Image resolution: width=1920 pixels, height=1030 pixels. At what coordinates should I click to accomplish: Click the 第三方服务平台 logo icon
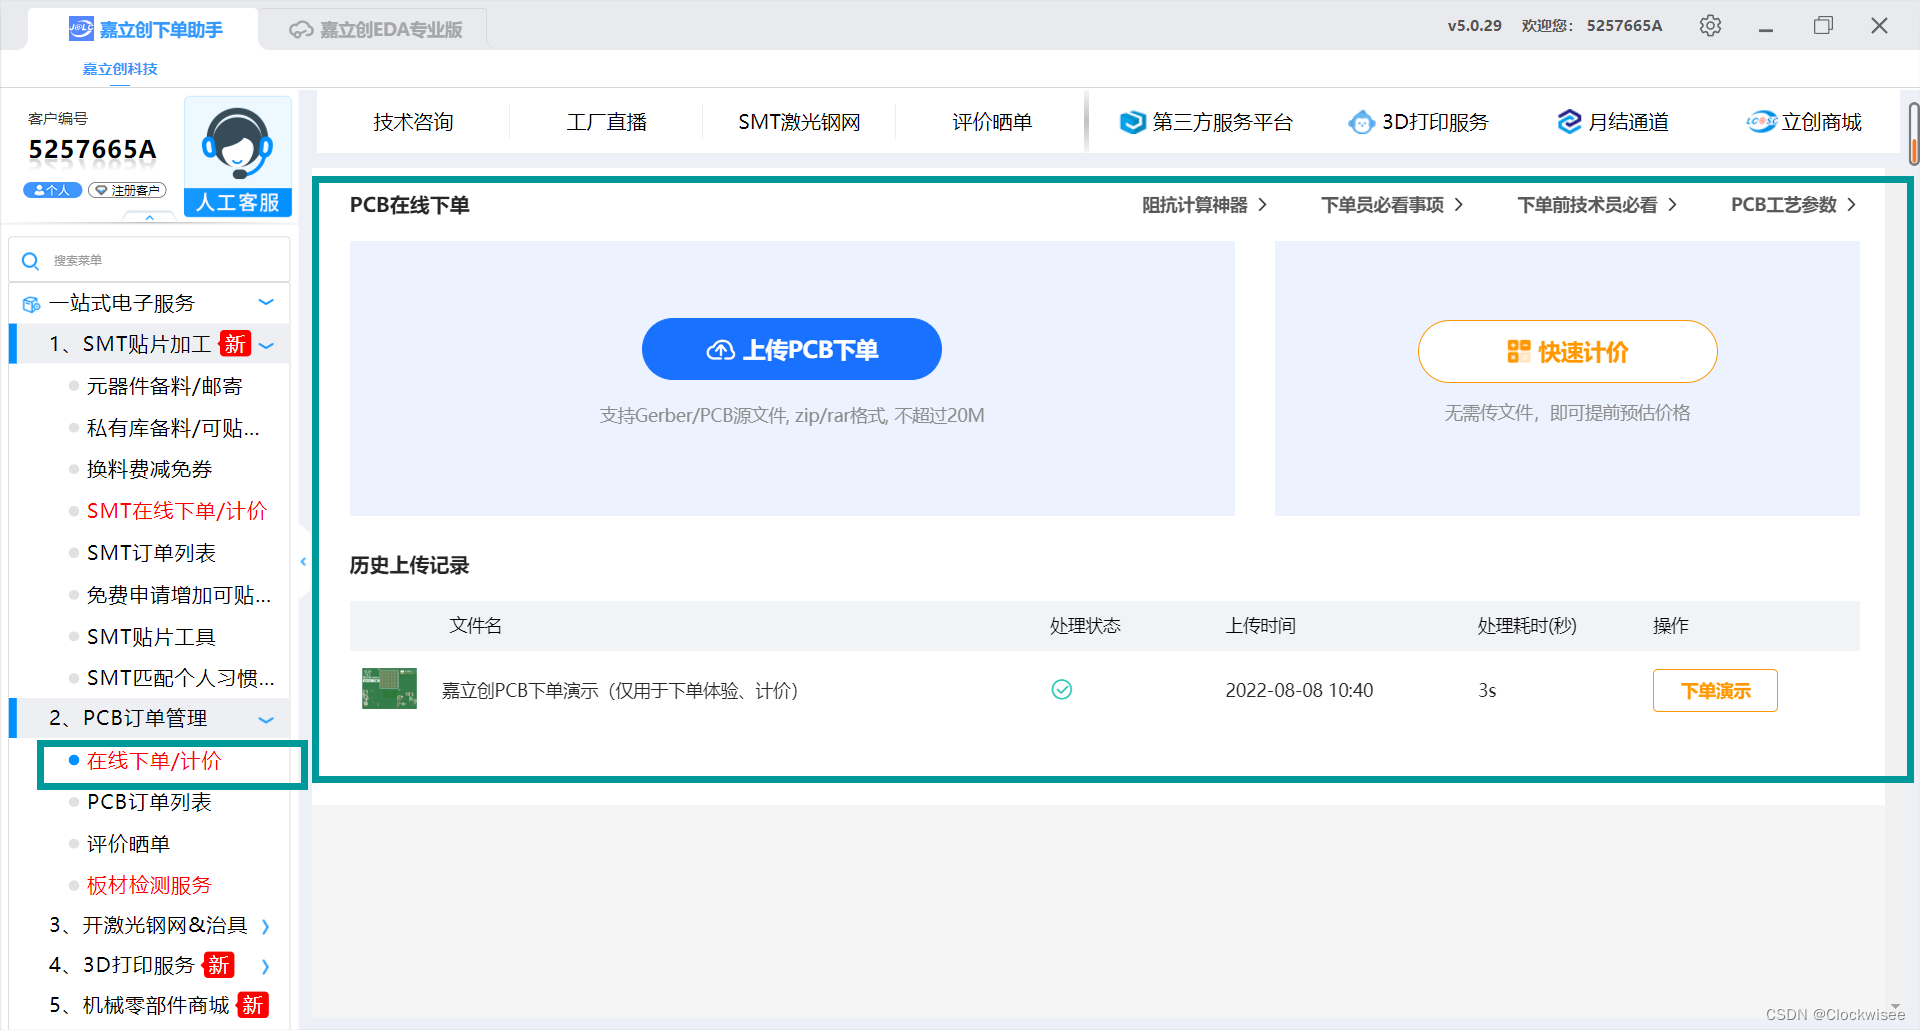tap(1132, 122)
